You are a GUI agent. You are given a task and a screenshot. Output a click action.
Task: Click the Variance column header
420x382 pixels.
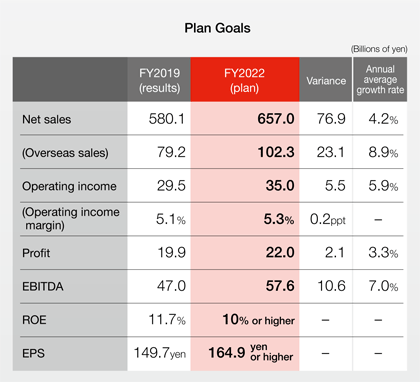point(326,79)
